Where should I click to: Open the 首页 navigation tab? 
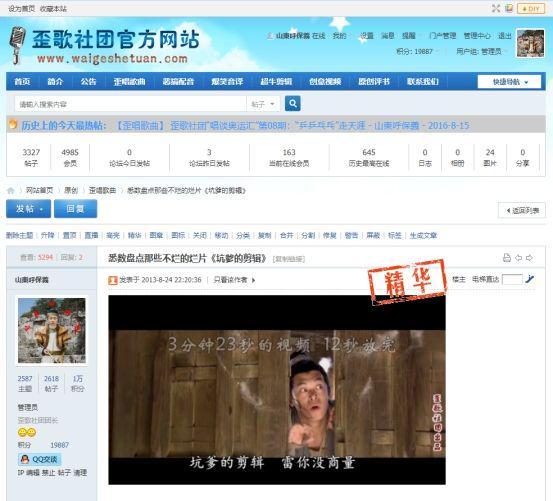pos(22,82)
